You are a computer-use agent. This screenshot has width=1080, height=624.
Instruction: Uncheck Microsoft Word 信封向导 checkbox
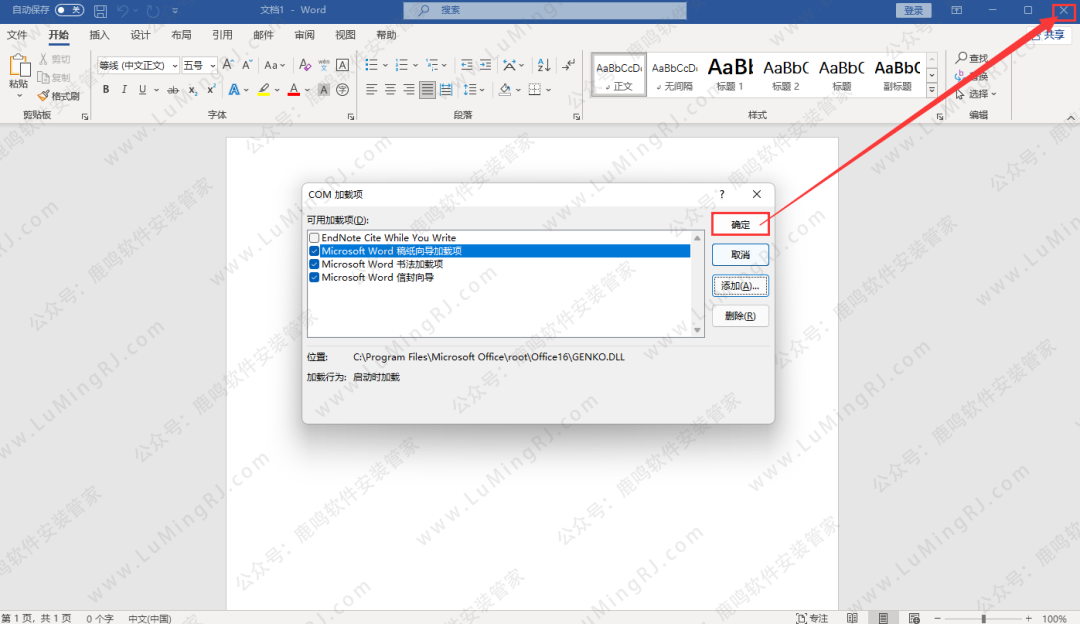[x=314, y=277]
